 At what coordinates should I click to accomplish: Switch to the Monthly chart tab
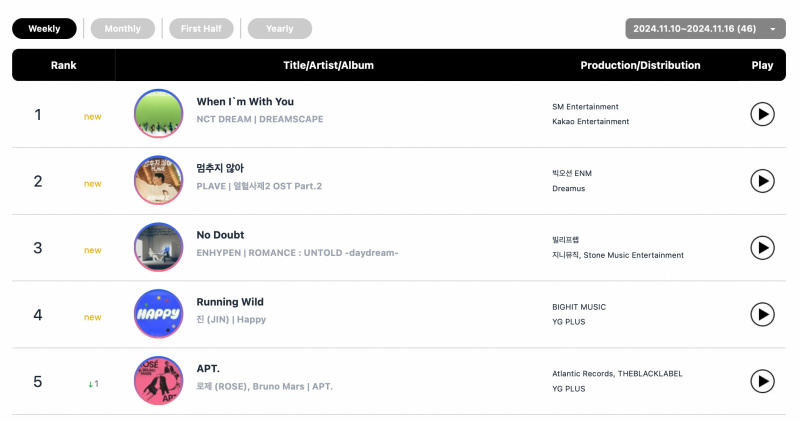coord(122,29)
